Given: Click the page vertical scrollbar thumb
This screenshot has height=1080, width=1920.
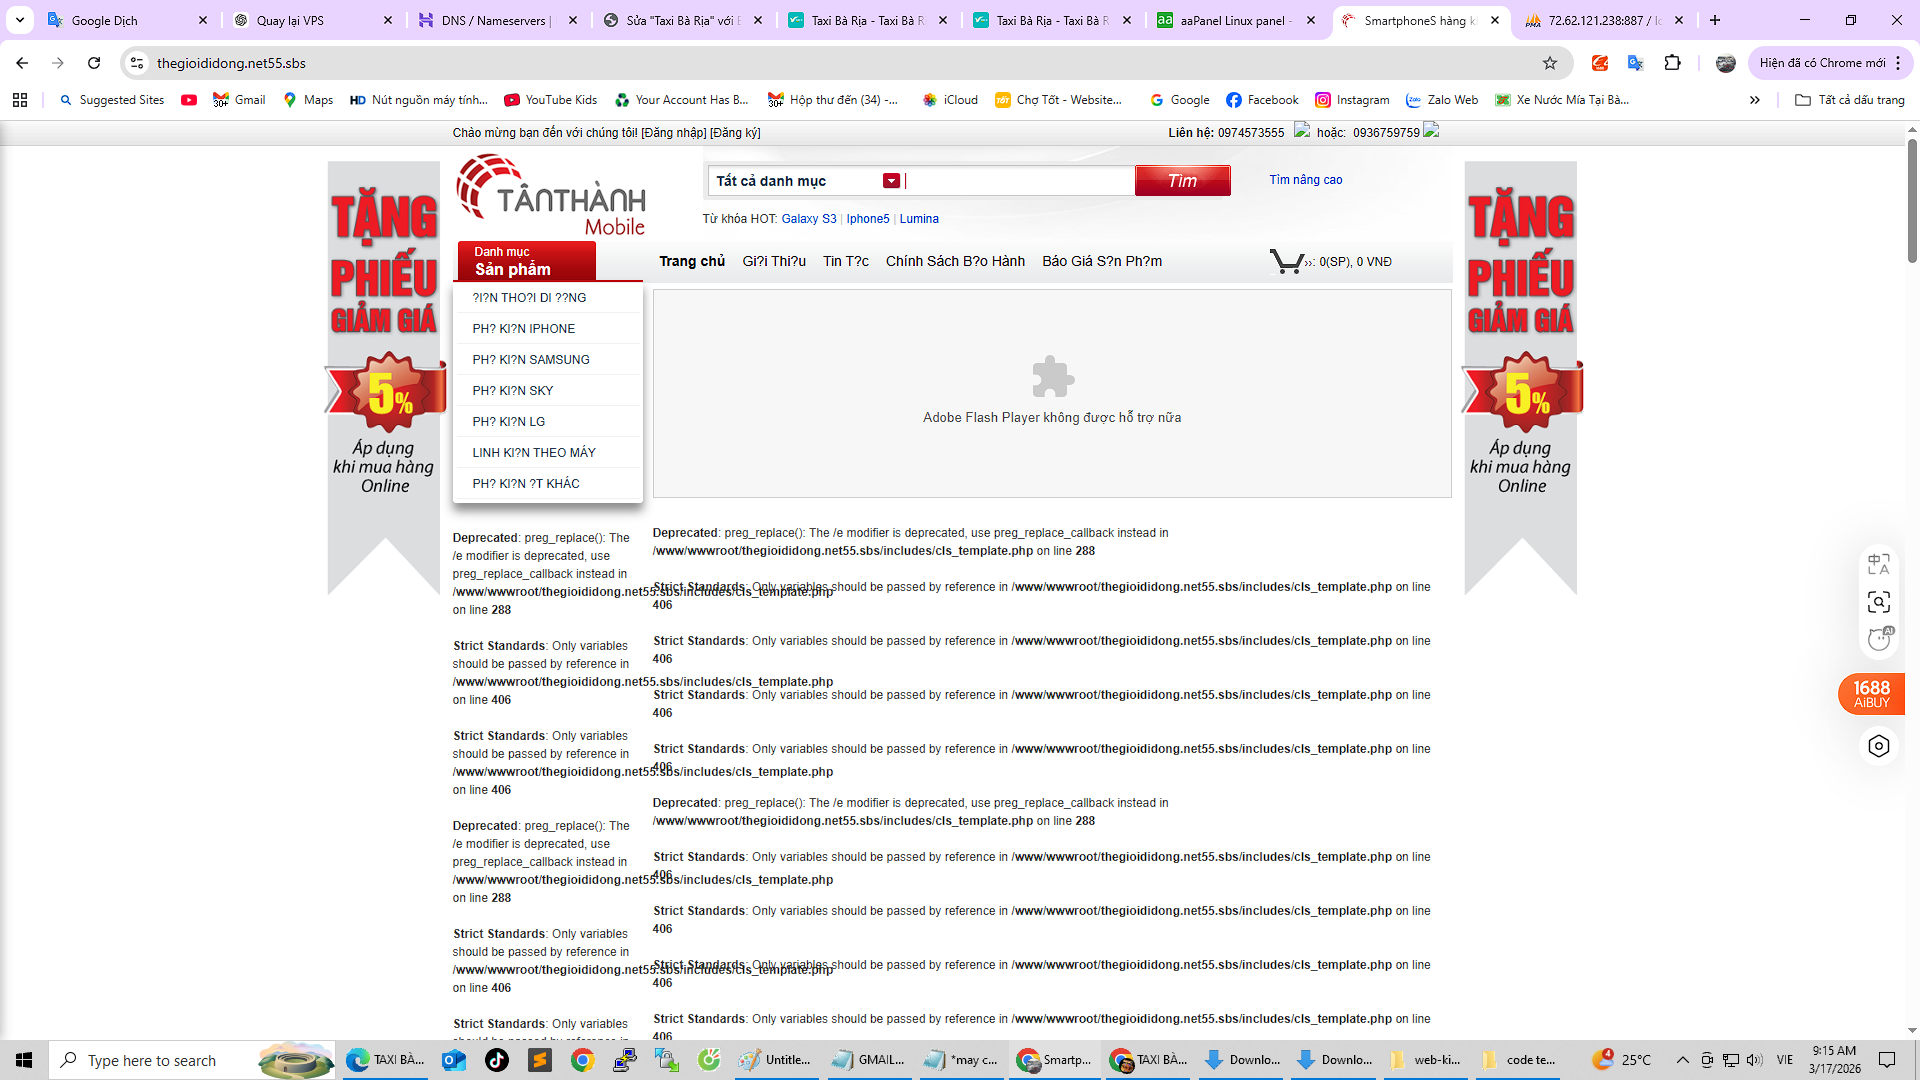Looking at the screenshot, I should pyautogui.click(x=1912, y=200).
